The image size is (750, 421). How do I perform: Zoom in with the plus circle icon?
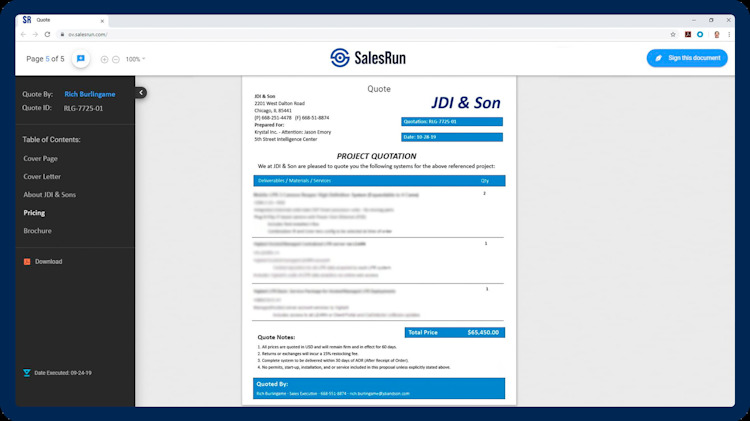(104, 59)
